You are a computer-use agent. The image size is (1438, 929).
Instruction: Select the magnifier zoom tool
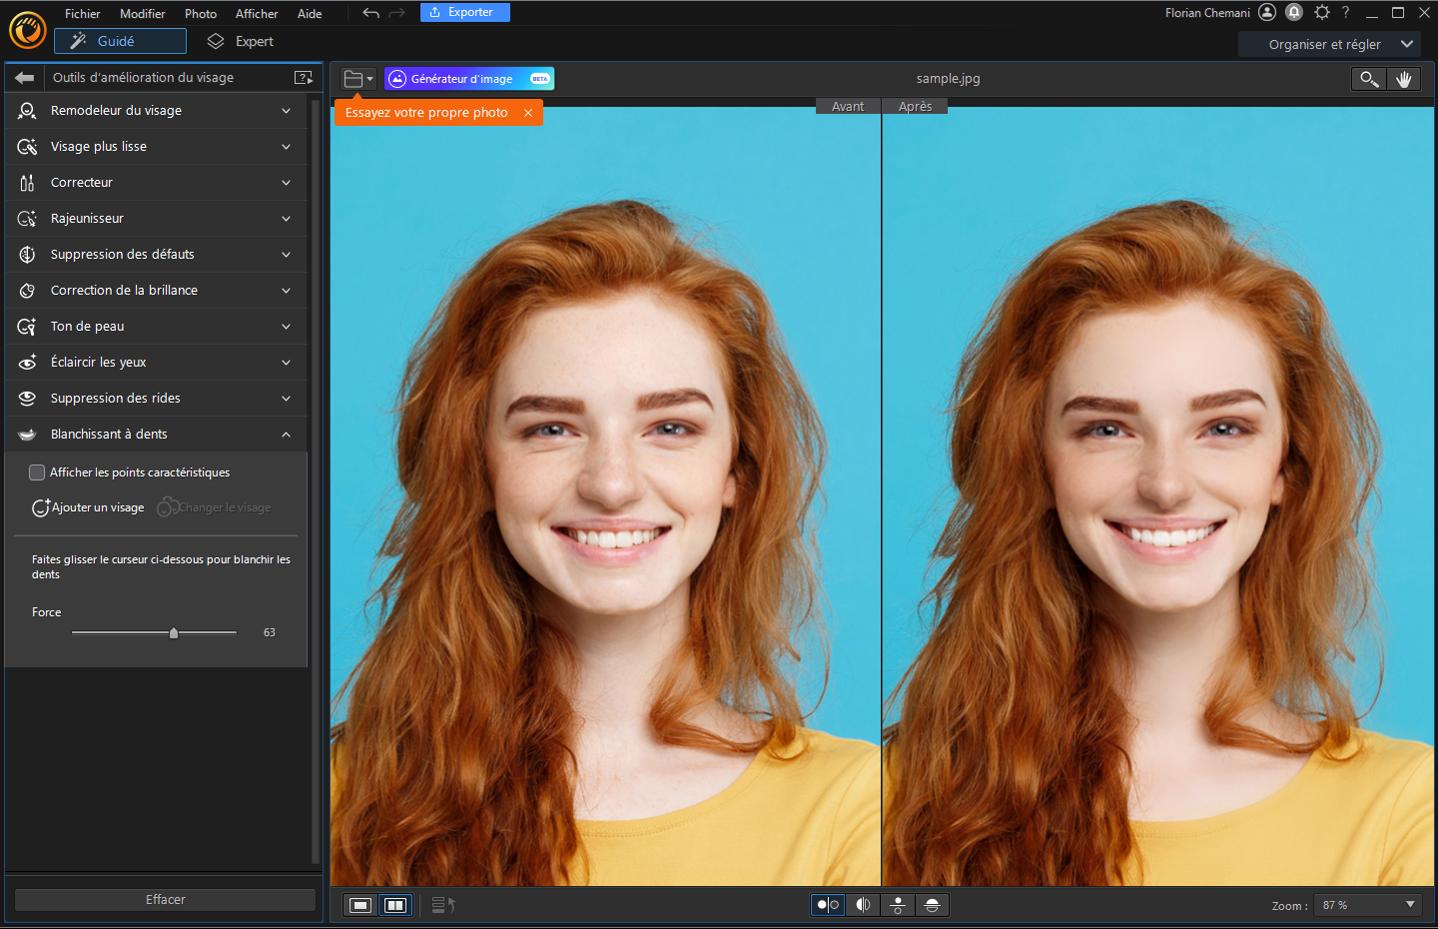[1369, 79]
